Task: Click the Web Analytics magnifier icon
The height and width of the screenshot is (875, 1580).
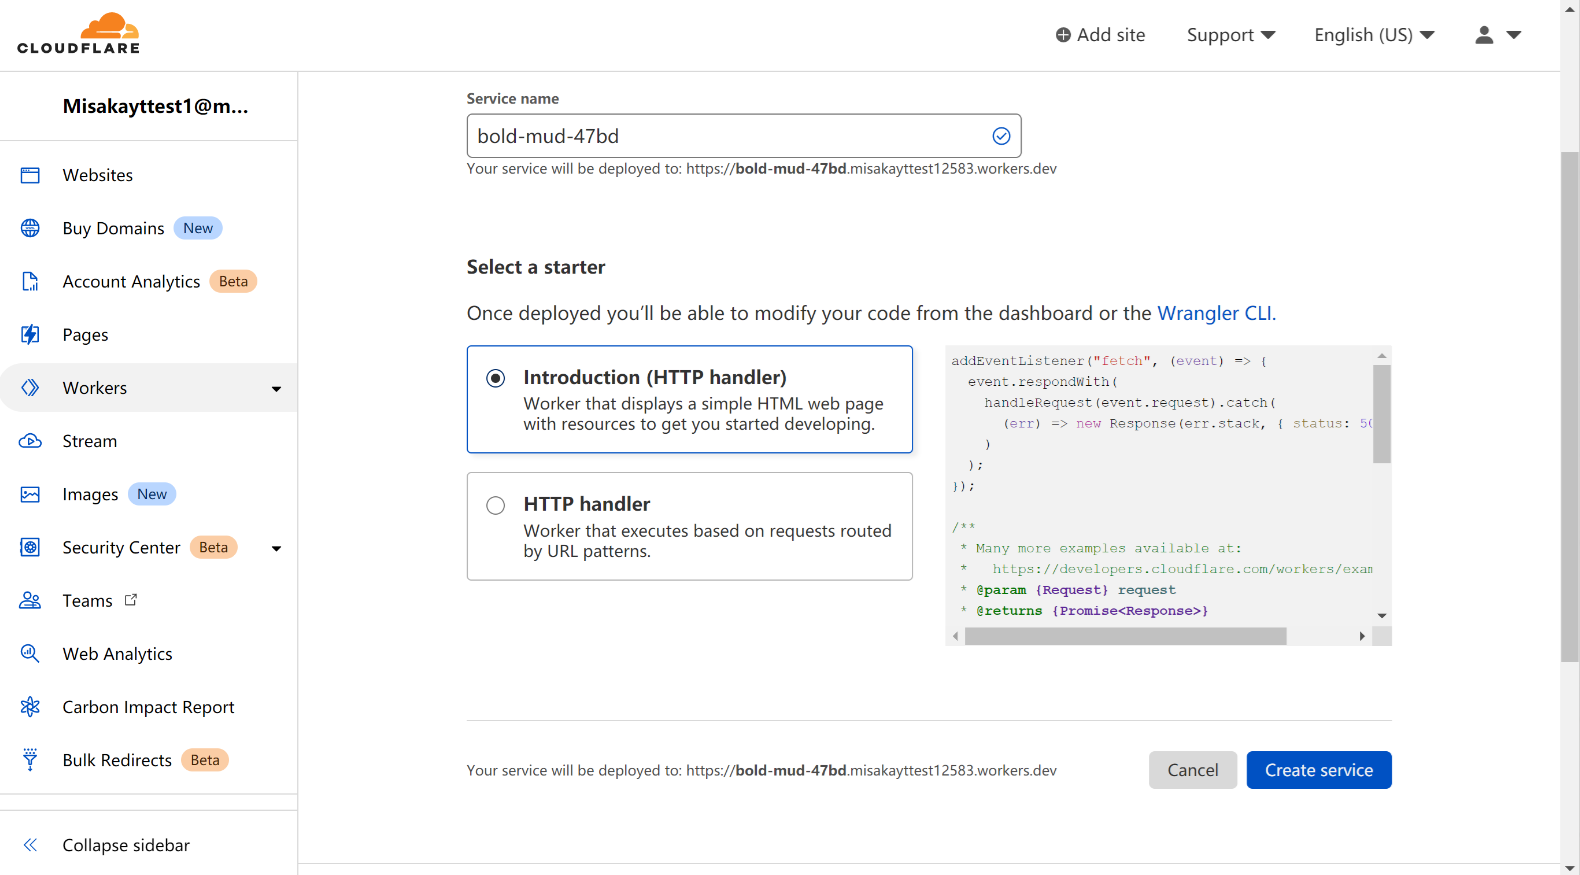Action: 30,653
